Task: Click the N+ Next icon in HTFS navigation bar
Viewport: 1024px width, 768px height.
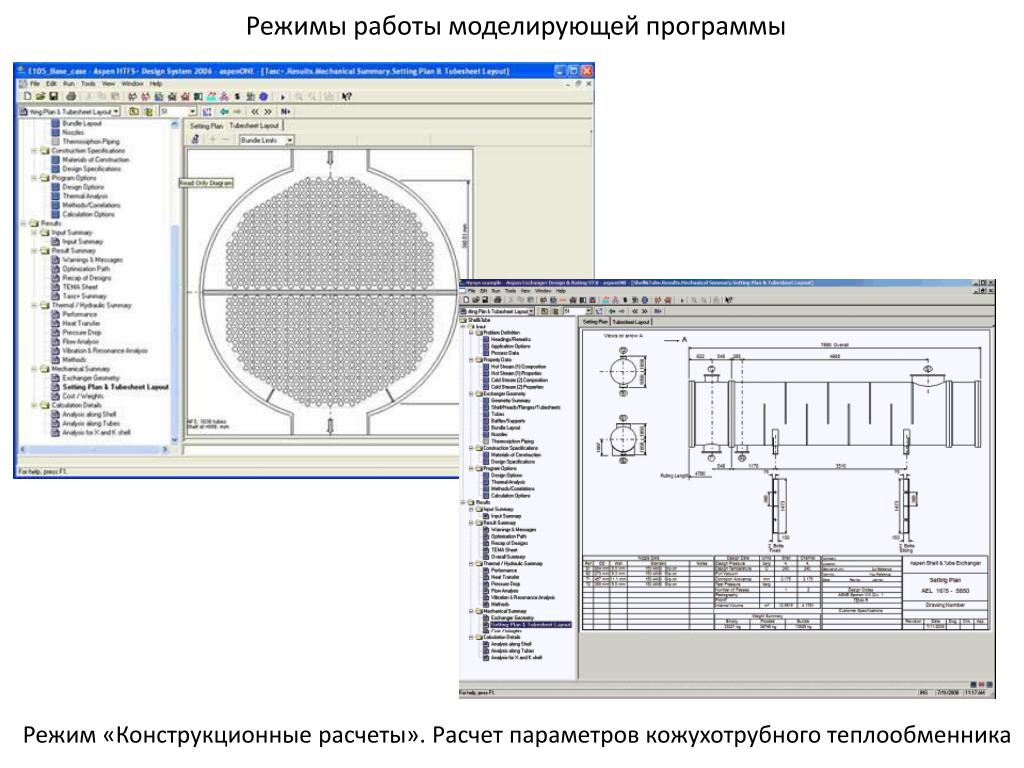Action: 285,112
